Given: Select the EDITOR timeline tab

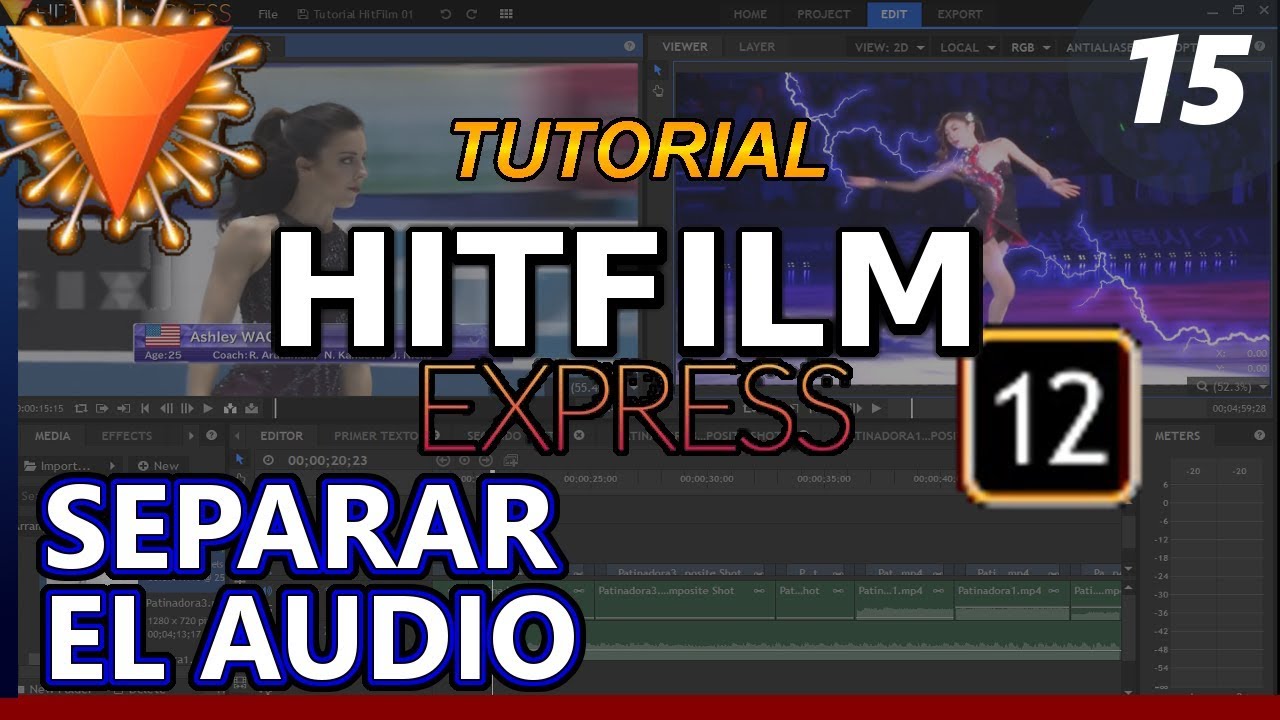Looking at the screenshot, I should click(x=282, y=436).
